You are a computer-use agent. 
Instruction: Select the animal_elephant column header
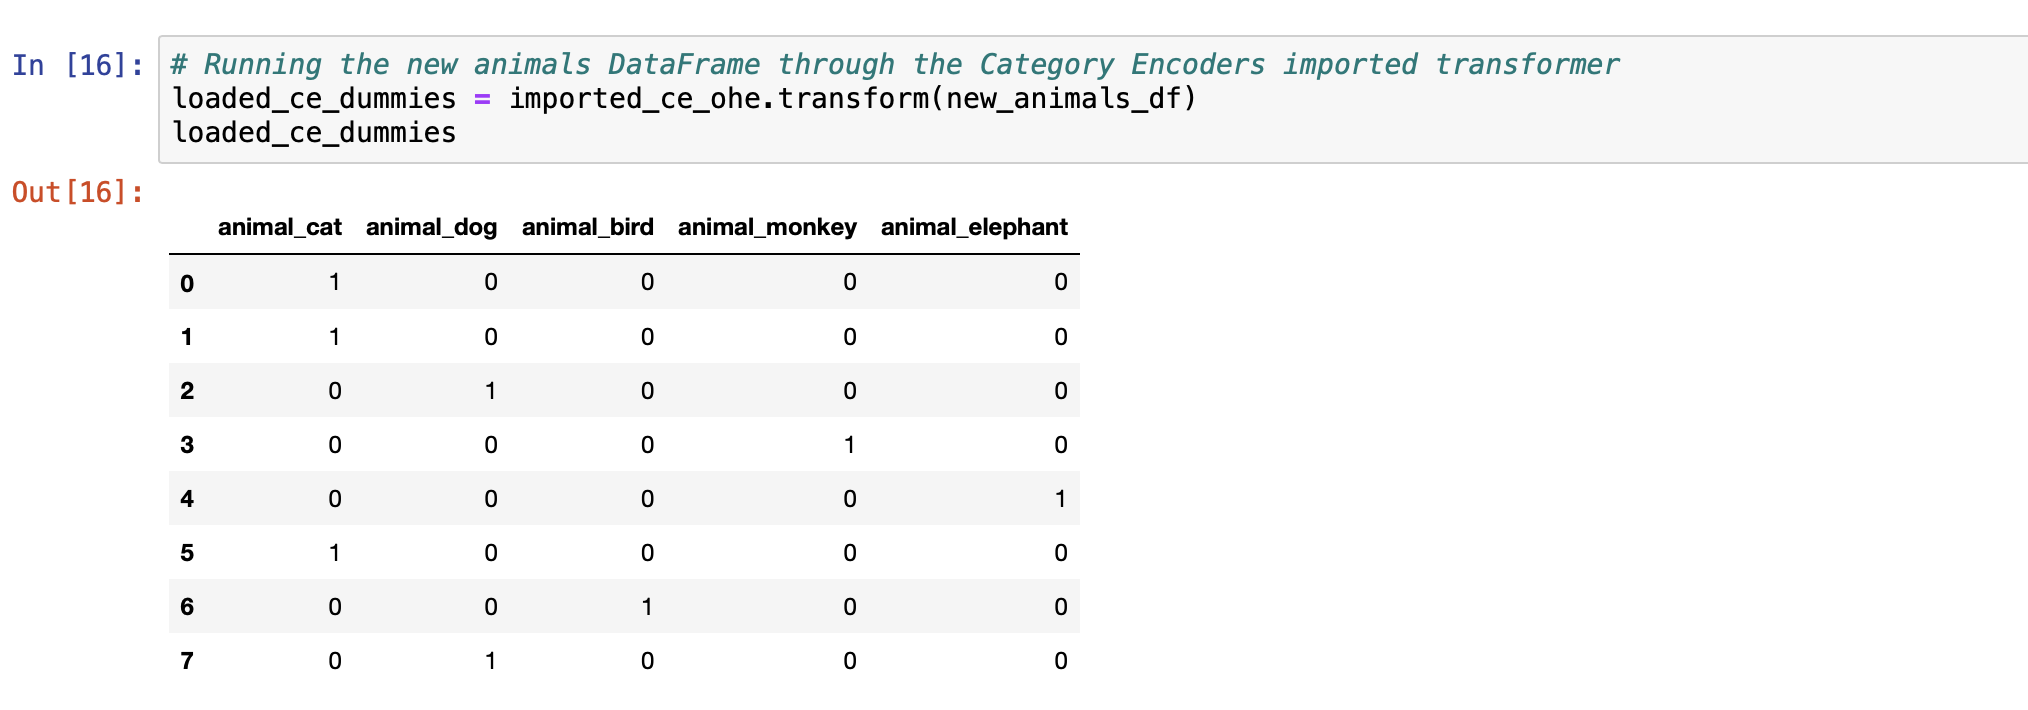(974, 227)
